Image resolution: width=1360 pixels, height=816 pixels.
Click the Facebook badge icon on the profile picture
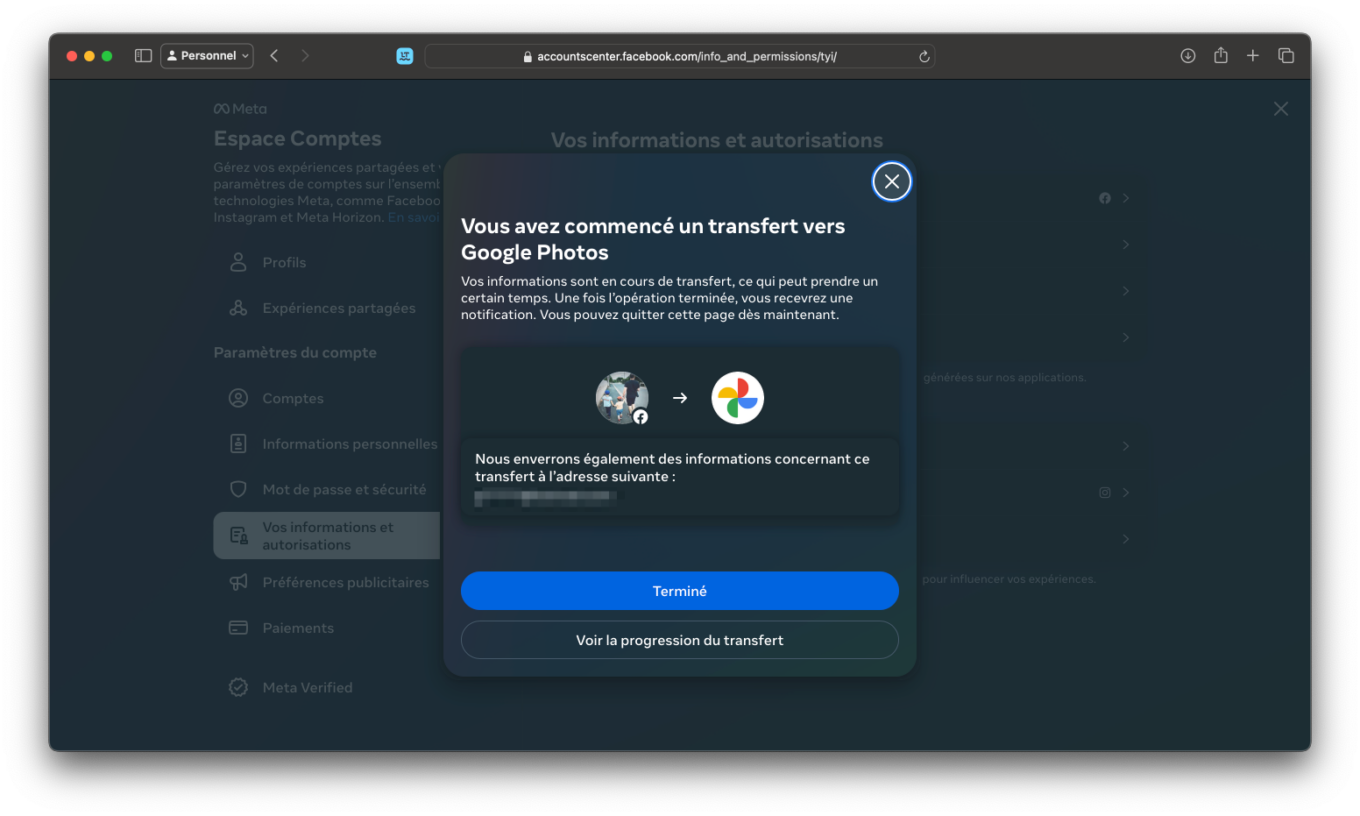coord(640,416)
